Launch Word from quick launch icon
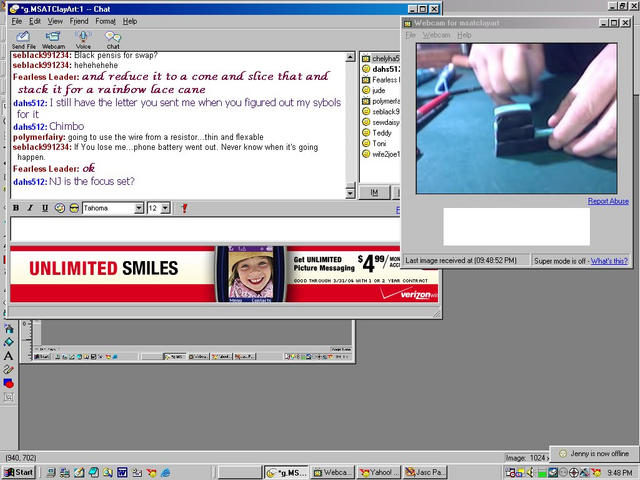The image size is (640, 480). coord(122,473)
